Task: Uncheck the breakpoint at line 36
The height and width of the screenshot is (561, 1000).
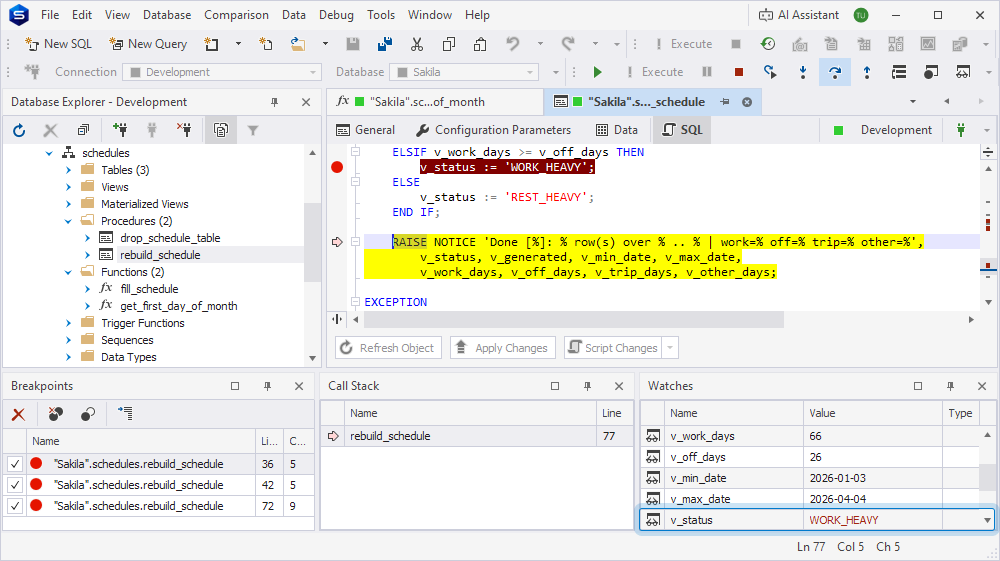Action: tap(15, 464)
